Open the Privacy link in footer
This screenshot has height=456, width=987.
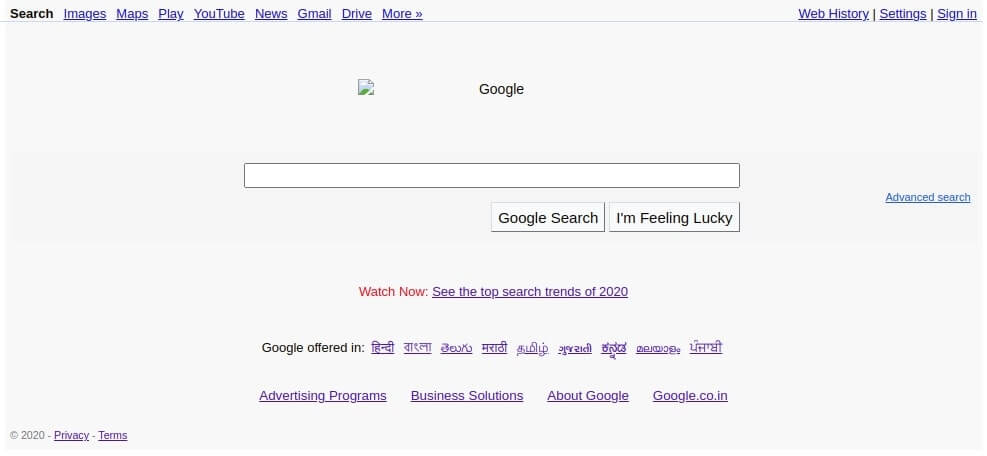71,435
